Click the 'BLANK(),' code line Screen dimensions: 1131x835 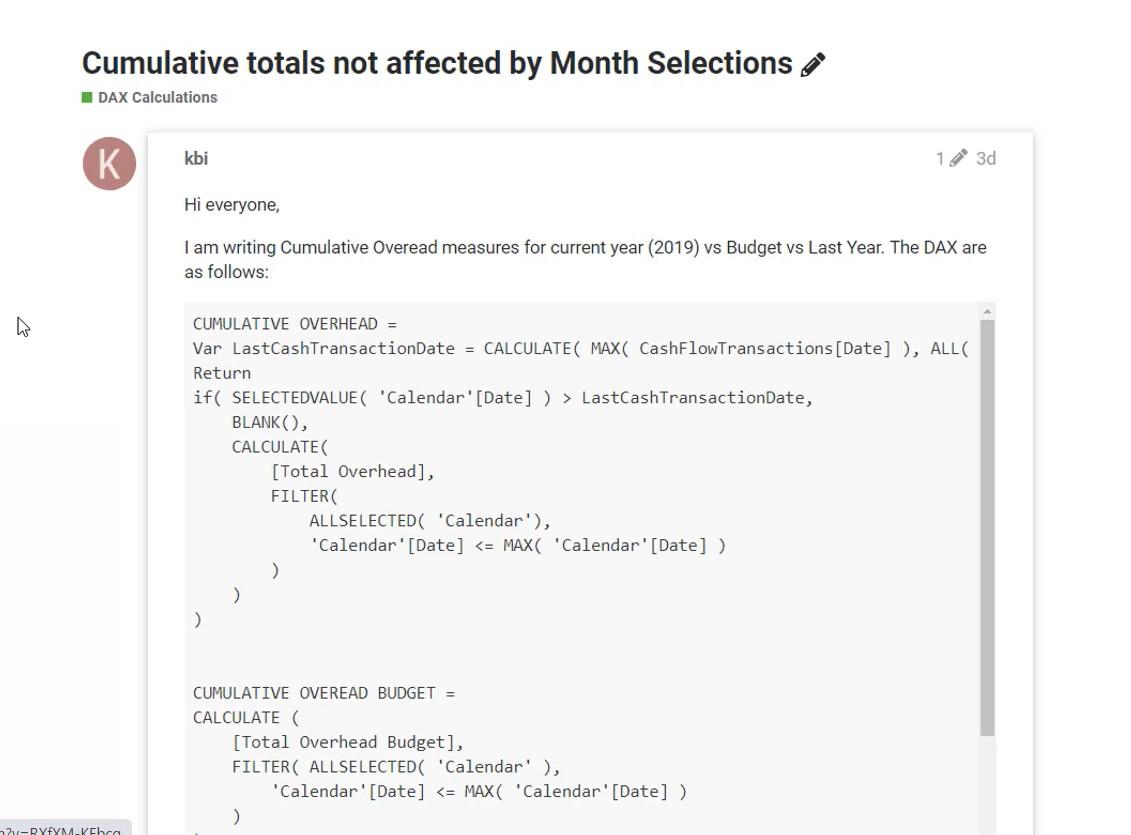point(270,423)
